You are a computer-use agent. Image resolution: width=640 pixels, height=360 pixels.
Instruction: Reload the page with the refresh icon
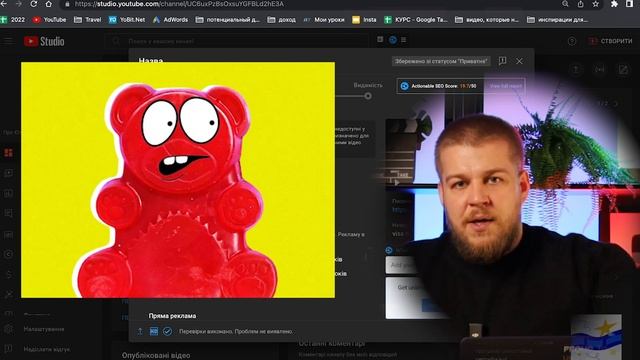[x=33, y=4]
